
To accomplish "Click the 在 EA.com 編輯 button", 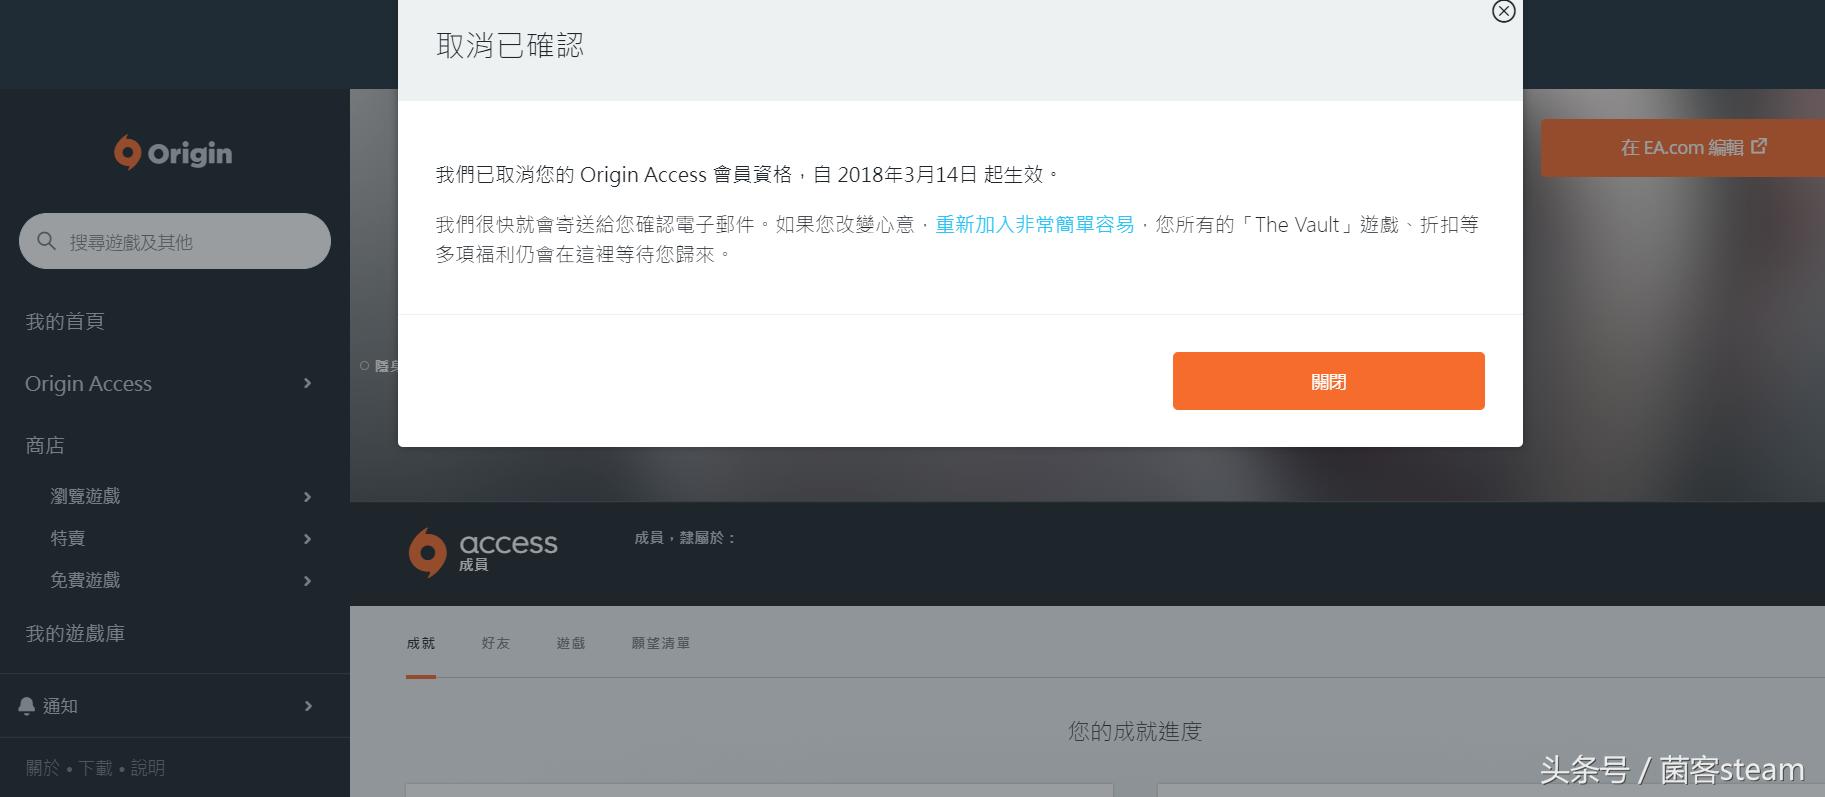I will pyautogui.click(x=1683, y=148).
